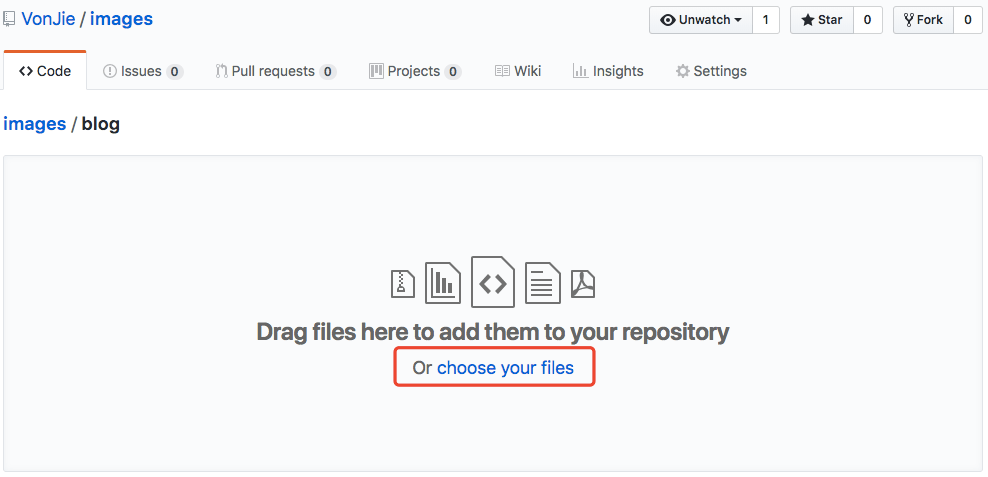Screen dimensions: 988x477
Task: Star the repository
Action: 822,20
